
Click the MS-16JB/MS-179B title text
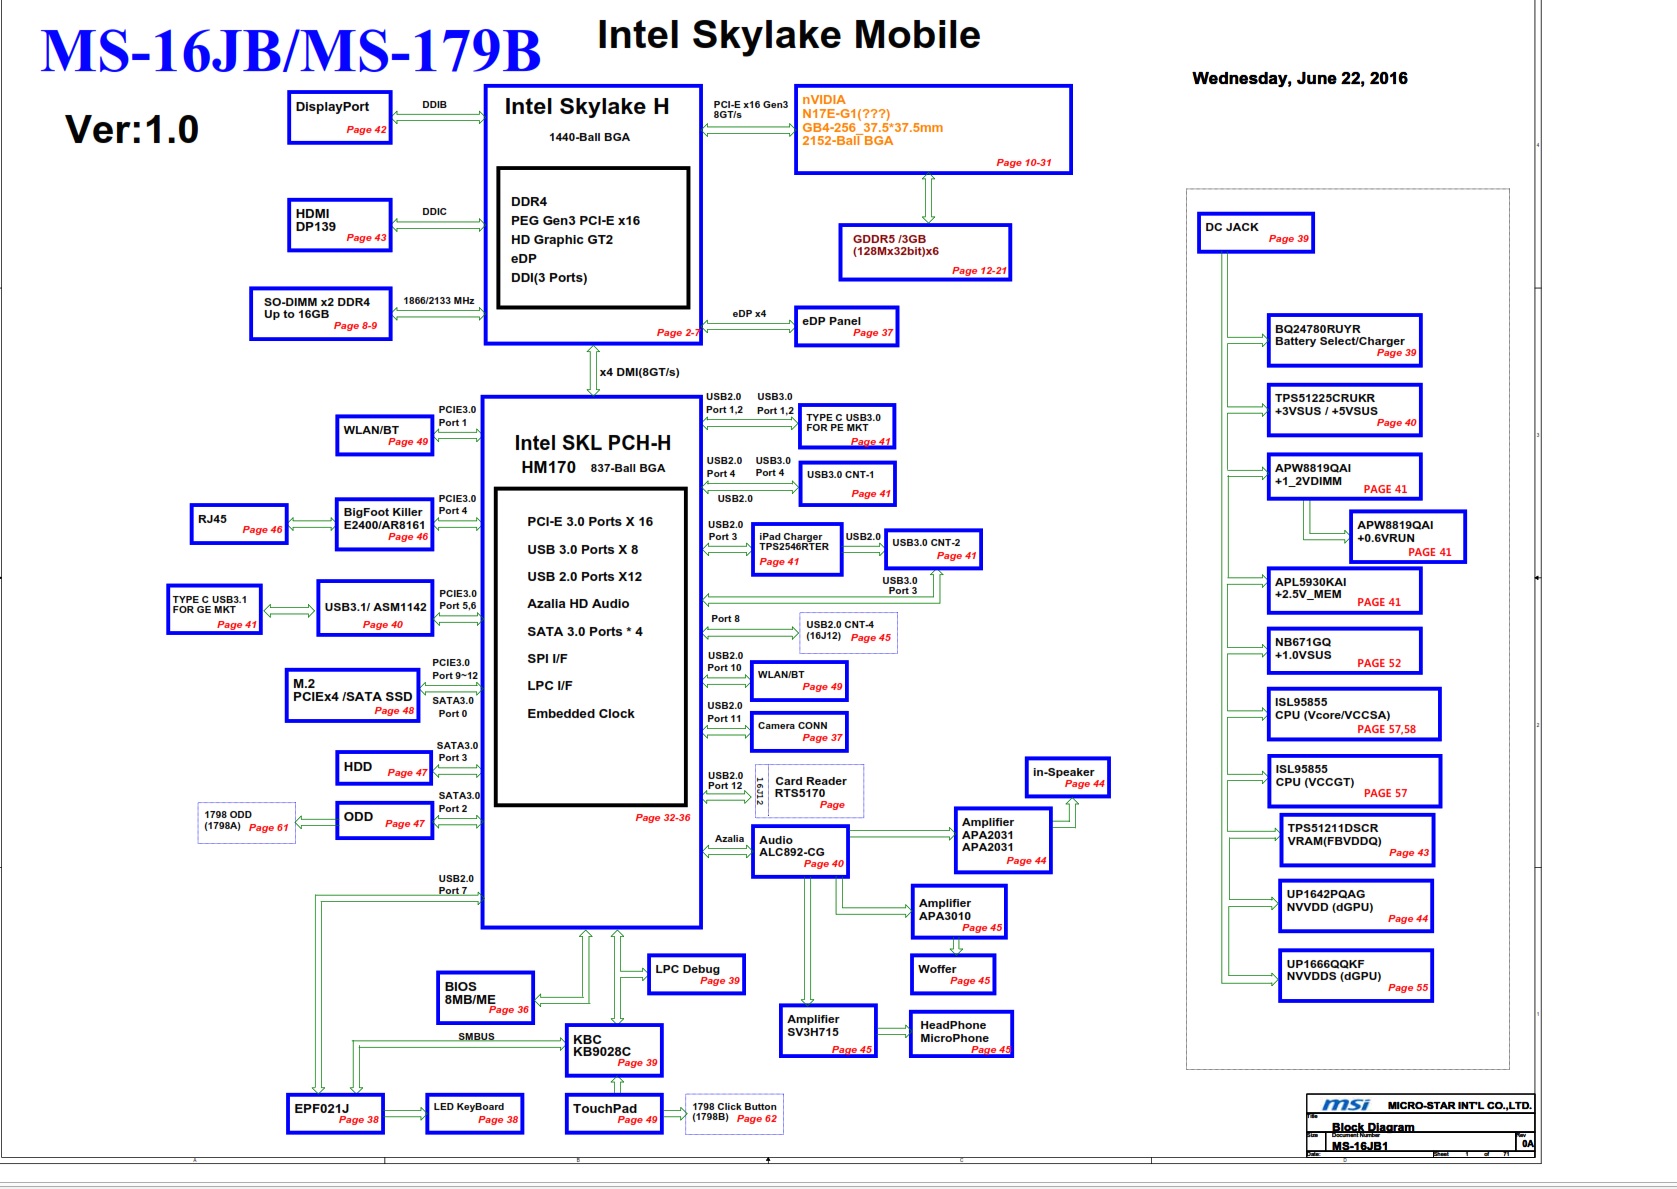click(x=291, y=51)
